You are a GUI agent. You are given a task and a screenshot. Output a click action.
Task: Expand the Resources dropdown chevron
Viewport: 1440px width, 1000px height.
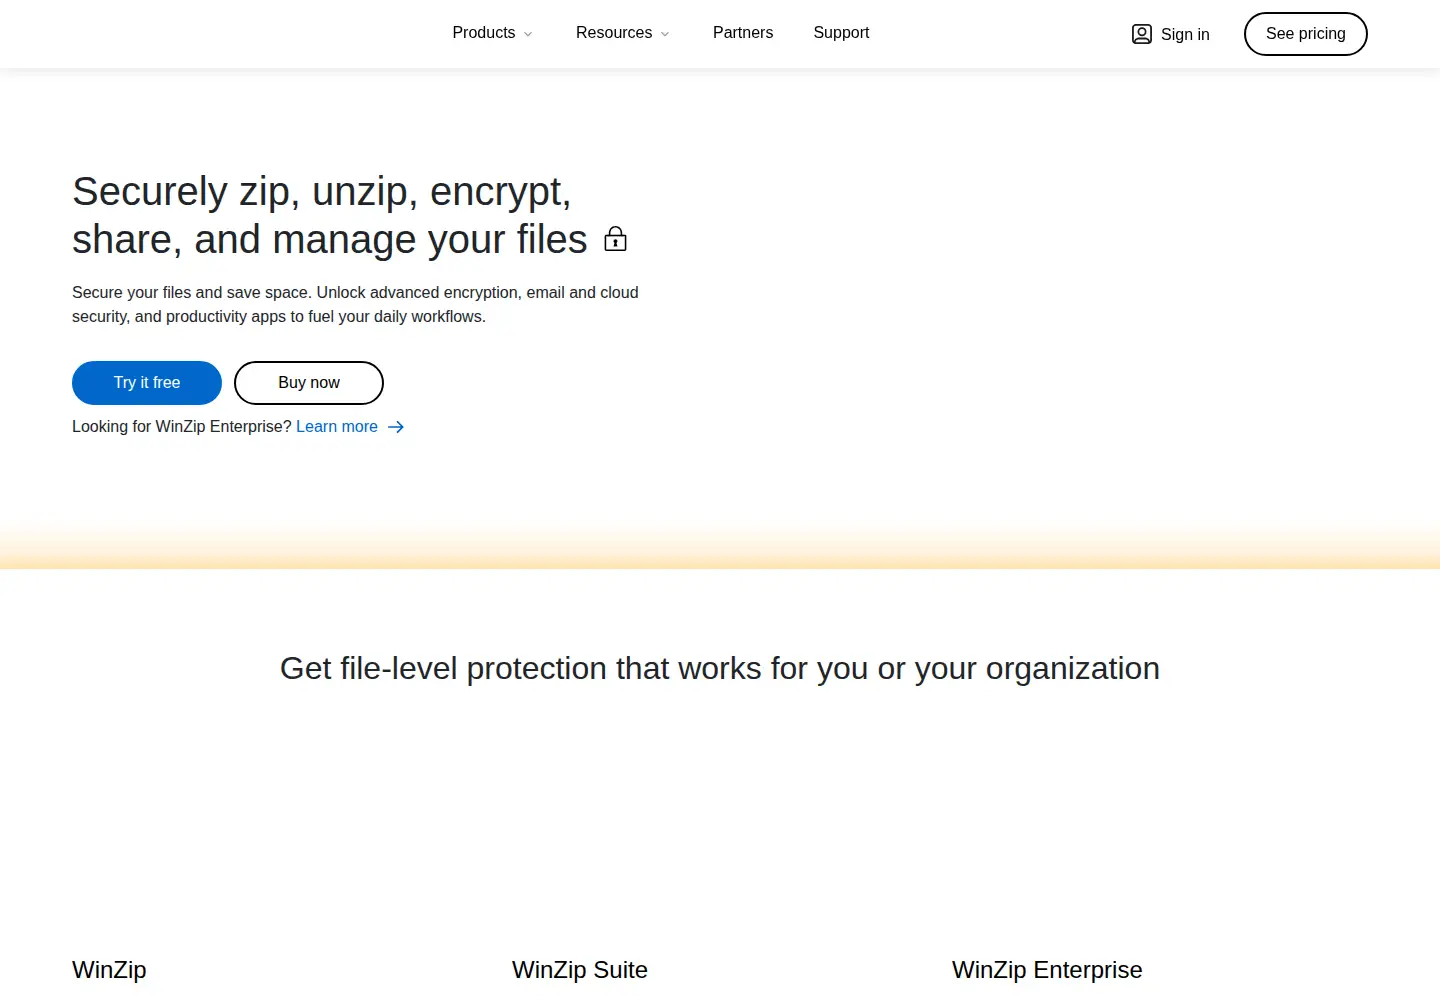[x=665, y=34]
